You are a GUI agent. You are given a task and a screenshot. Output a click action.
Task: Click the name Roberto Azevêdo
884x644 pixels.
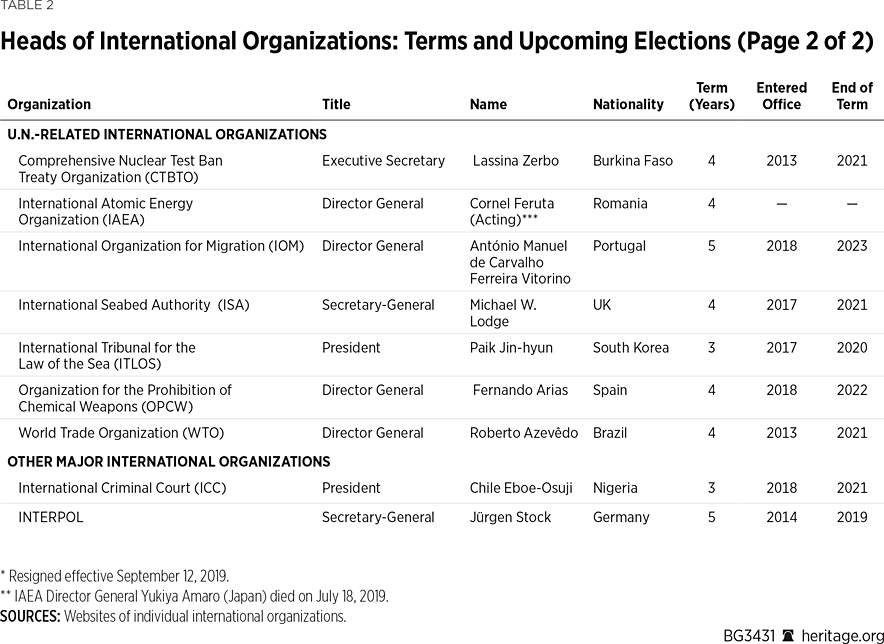coord(524,433)
